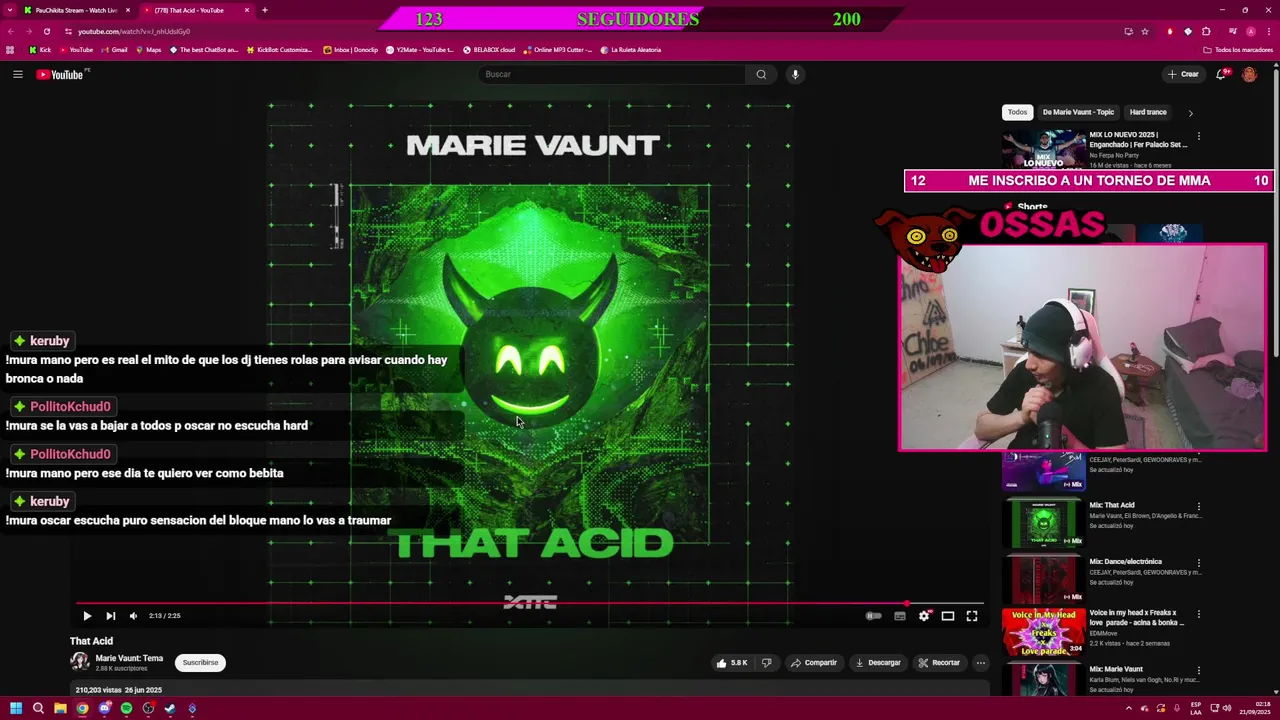
Task: Open File Explorer from the taskbar
Action: tap(60, 709)
